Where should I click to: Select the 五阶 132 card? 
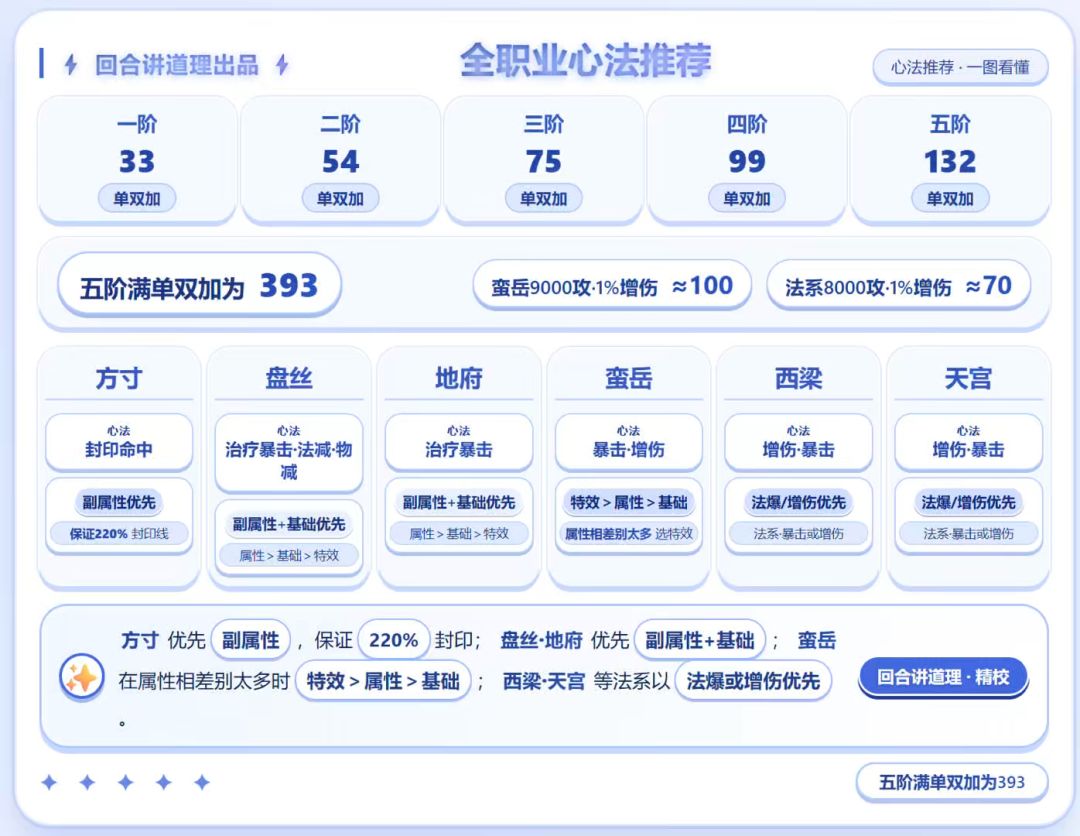[x=950, y=160]
